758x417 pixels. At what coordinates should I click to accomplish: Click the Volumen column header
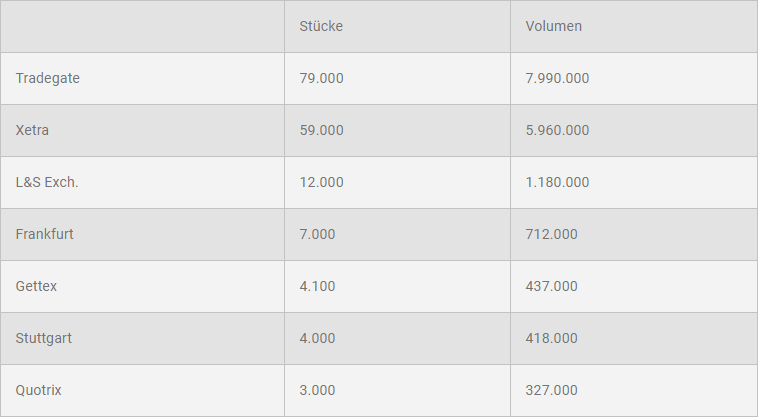pos(553,26)
